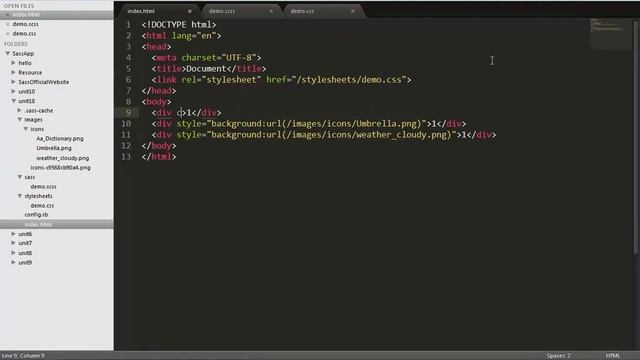Open icons-s9568cb90a4.png in the sidebar
The image size is (640, 360).
pyautogui.click(x=60, y=167)
